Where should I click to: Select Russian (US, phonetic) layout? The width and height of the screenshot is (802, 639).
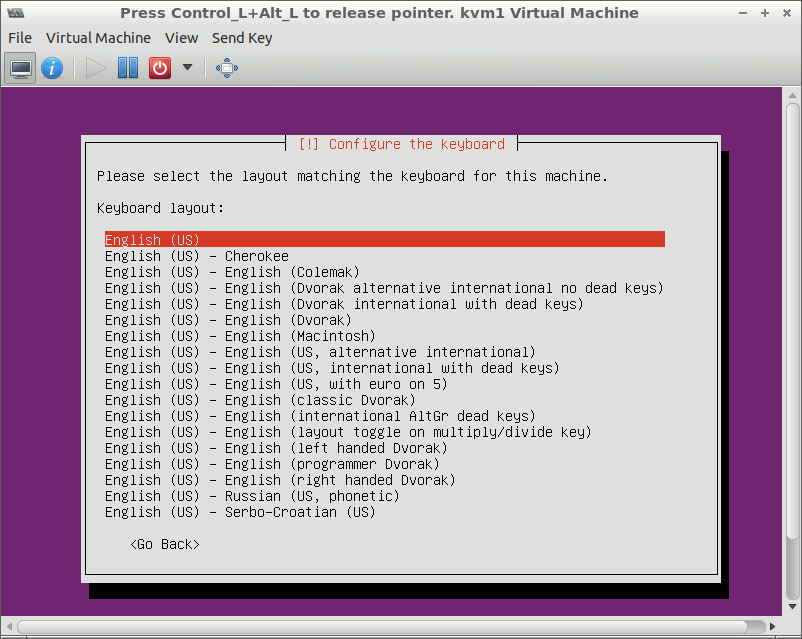coord(252,496)
